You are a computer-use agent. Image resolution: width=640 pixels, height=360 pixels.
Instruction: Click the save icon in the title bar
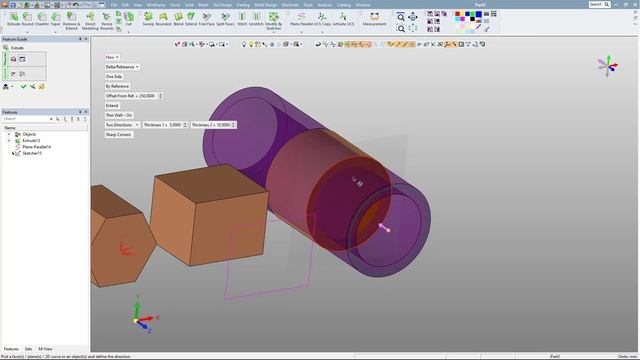click(13, 5)
